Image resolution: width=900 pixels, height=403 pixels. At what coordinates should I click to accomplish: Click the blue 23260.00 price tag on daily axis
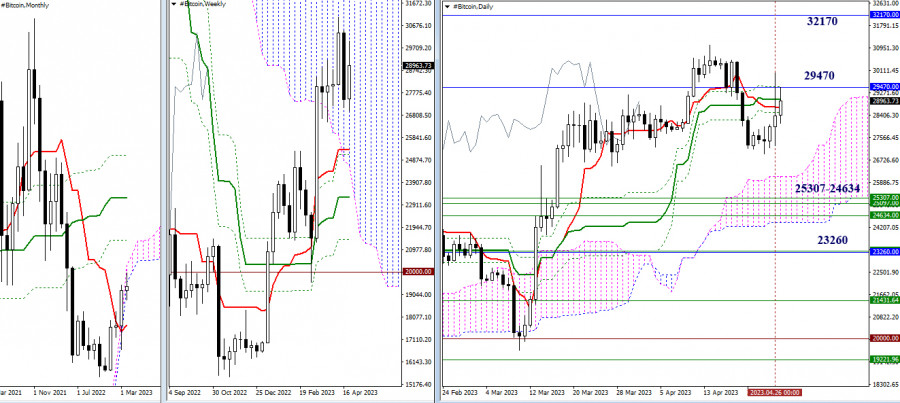[884, 251]
